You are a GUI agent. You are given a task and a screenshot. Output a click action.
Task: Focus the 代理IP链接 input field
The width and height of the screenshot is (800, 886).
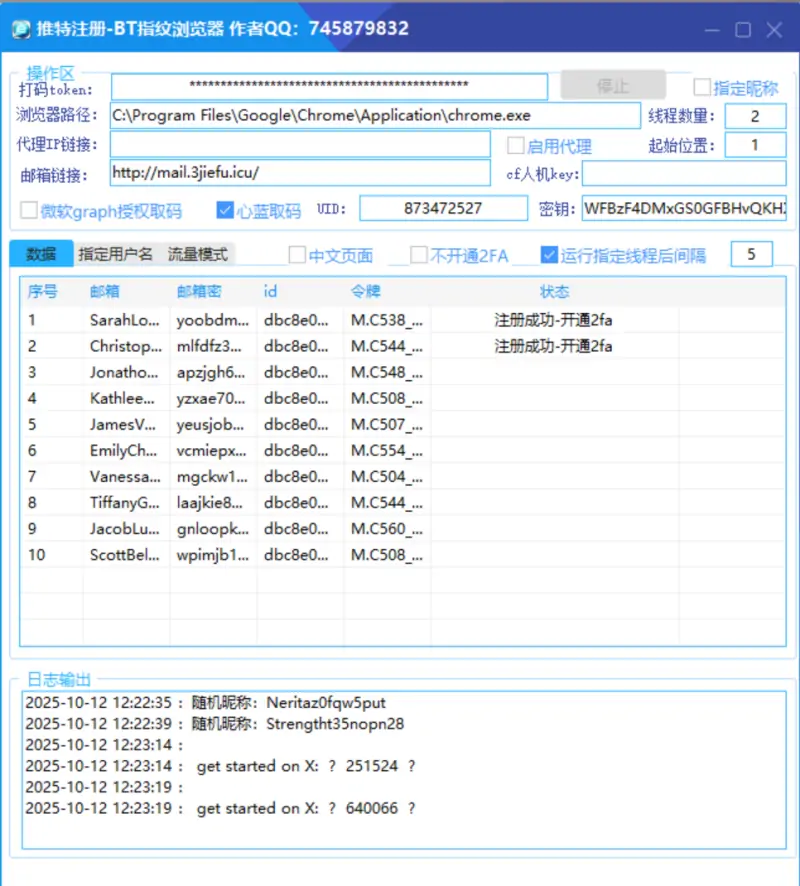tap(300, 145)
